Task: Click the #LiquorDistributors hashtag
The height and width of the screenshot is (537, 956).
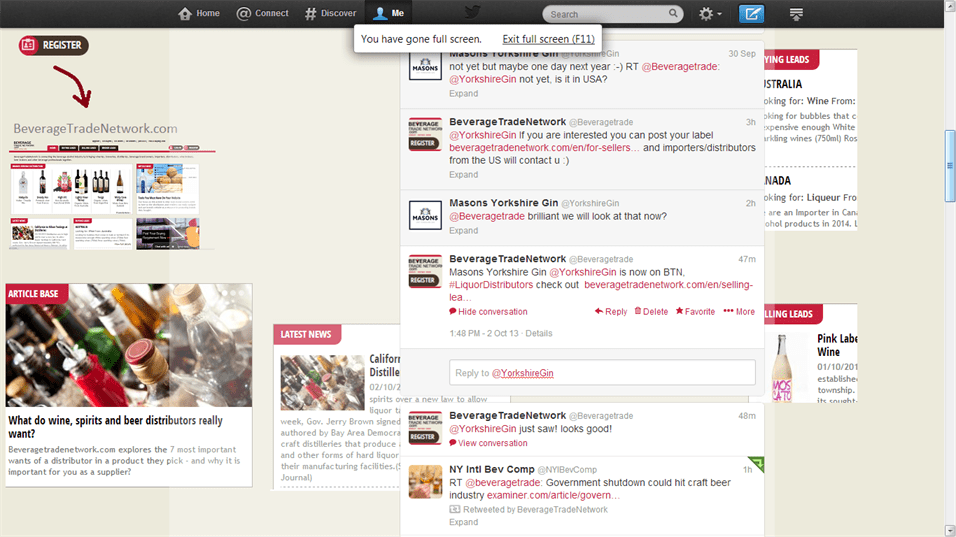Action: click(491, 285)
